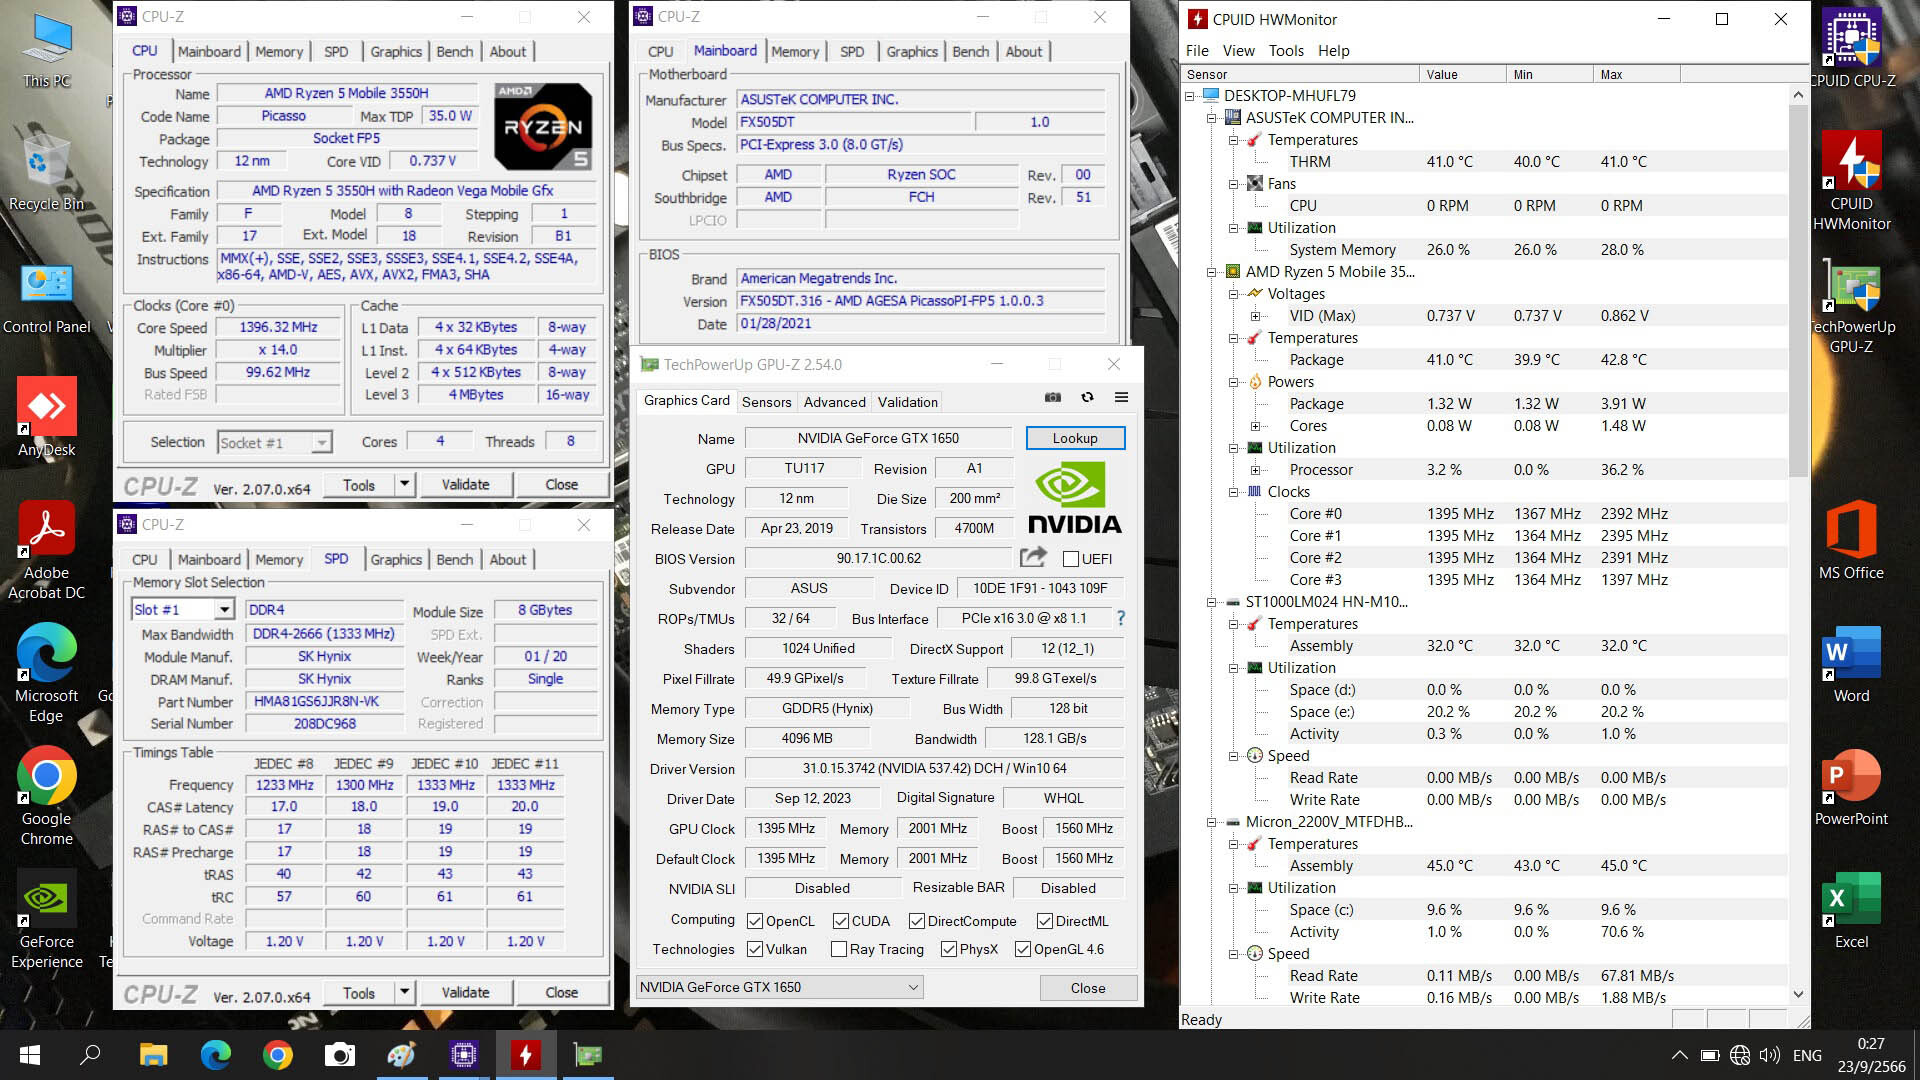Select the Bench tab in the Mainboard CPU-Z window
Viewport: 1920px width, 1080px height.
click(x=970, y=52)
